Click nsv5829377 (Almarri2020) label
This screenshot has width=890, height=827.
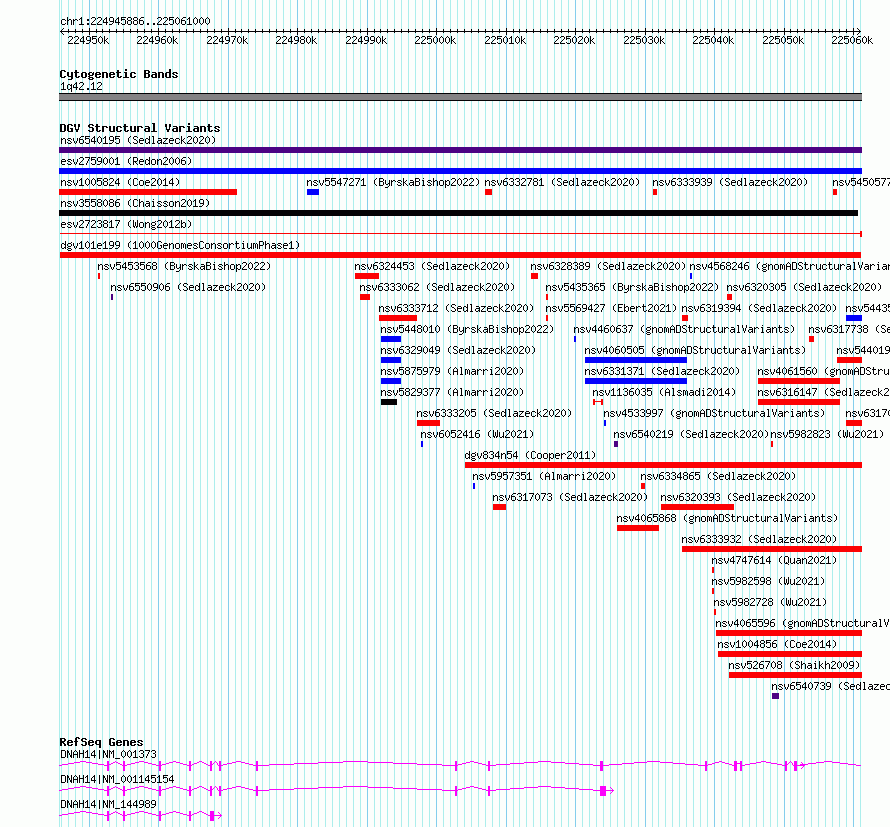[x=452, y=392]
